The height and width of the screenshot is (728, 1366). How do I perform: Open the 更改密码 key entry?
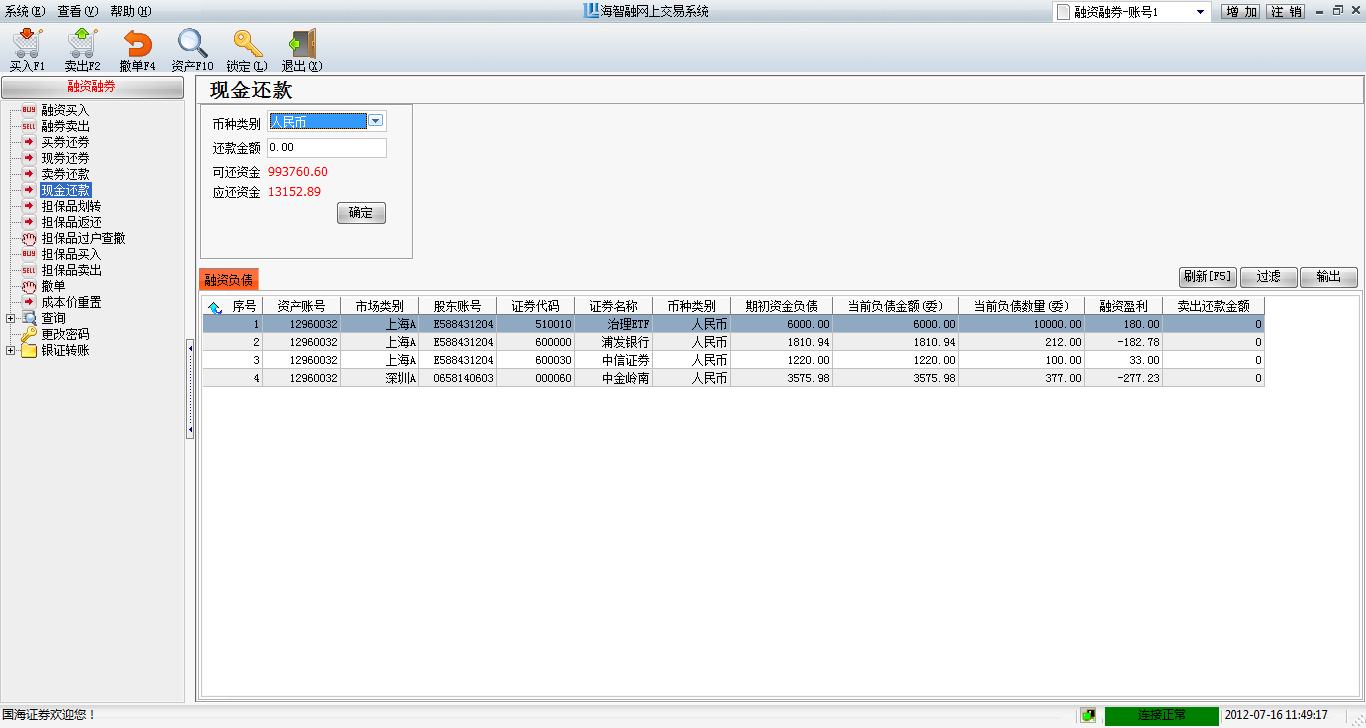[65, 334]
